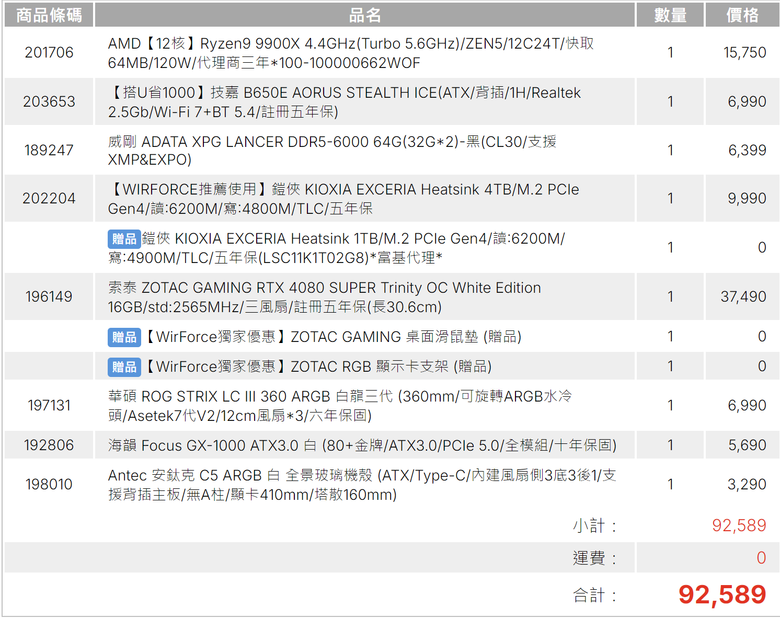Click the 商品條碼 column header
Screen dimensions: 780x618
click(49, 15)
